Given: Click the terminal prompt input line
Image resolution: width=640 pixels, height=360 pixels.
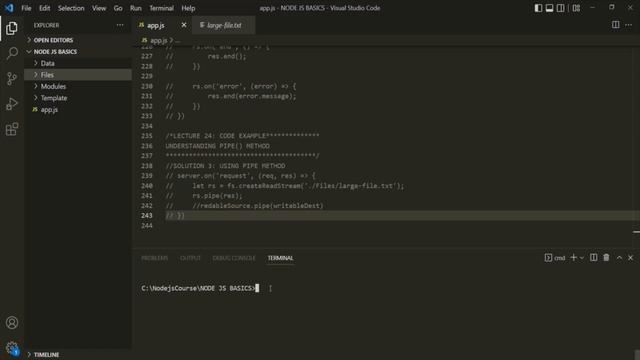Looking at the screenshot, I should (x=200, y=288).
